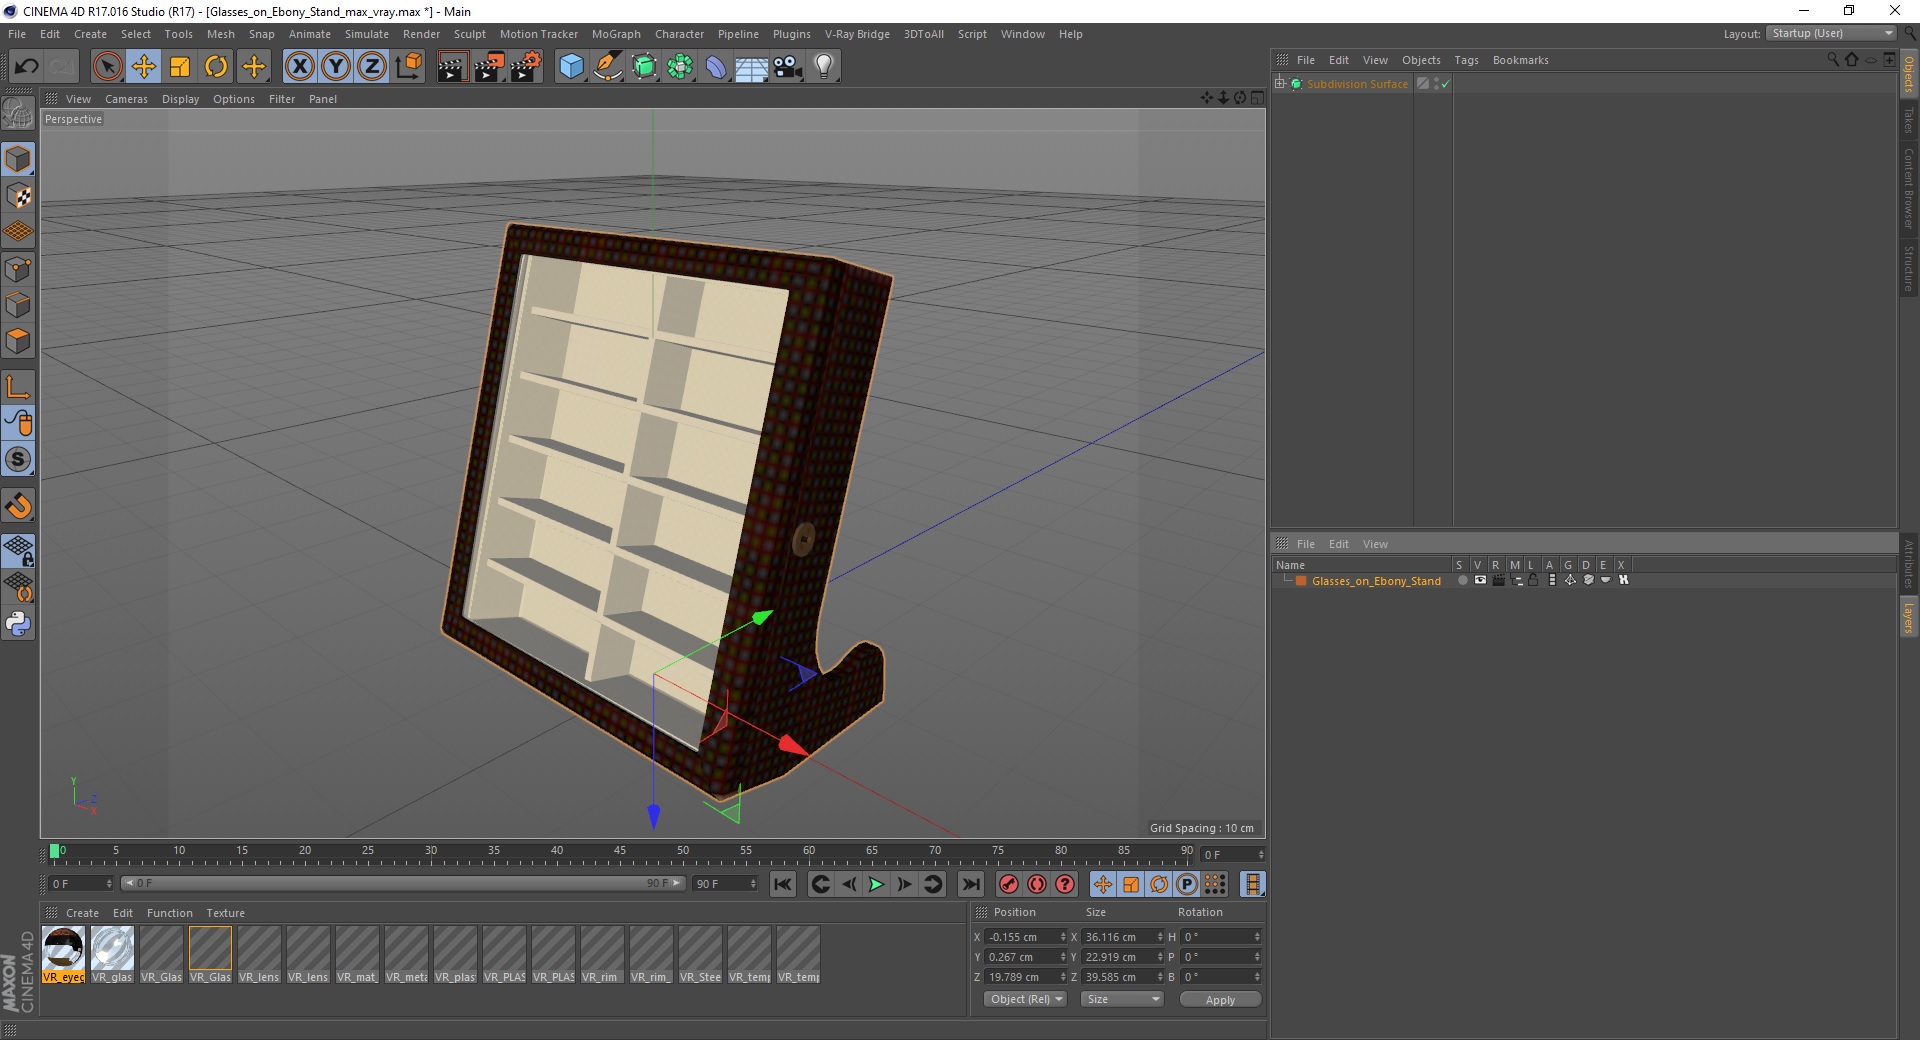Open the Object (Rel) coordinate dropdown
Image resolution: width=1920 pixels, height=1040 pixels.
point(1025,999)
